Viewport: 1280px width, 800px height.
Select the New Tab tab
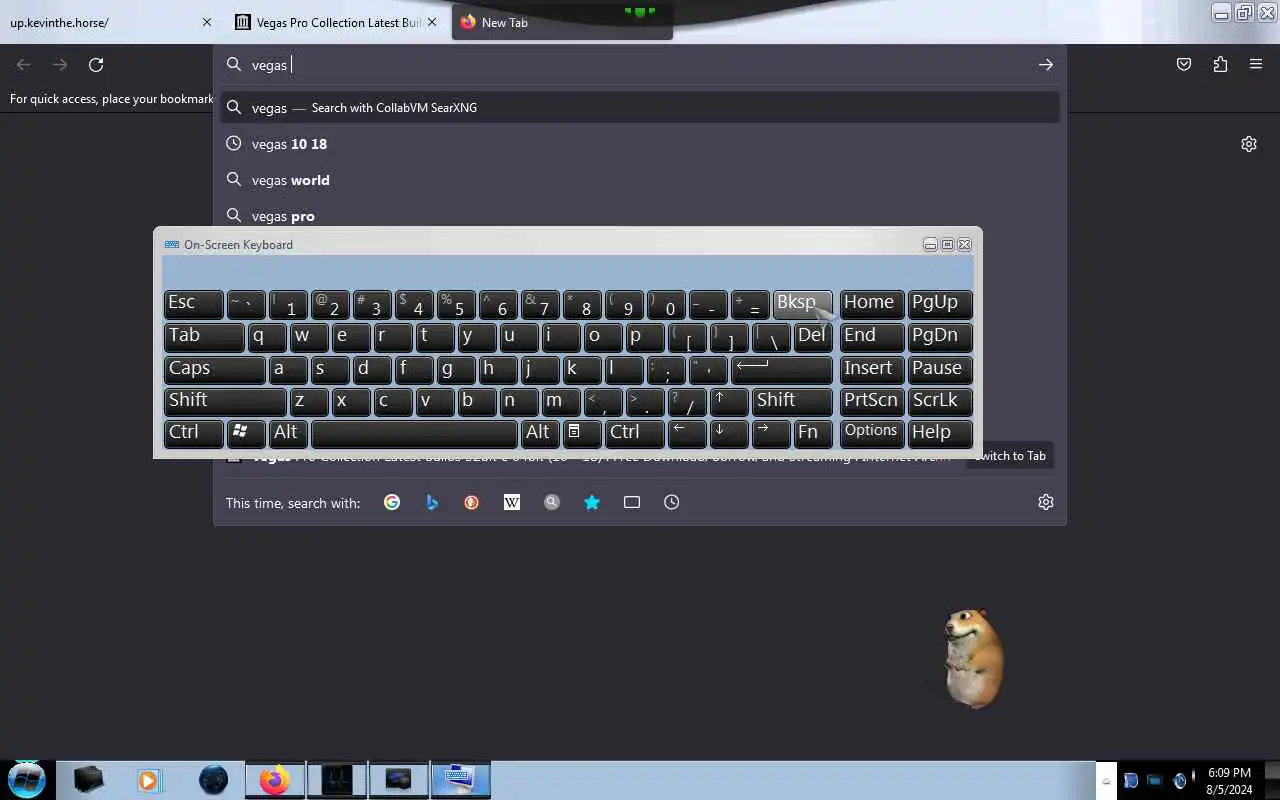562,22
